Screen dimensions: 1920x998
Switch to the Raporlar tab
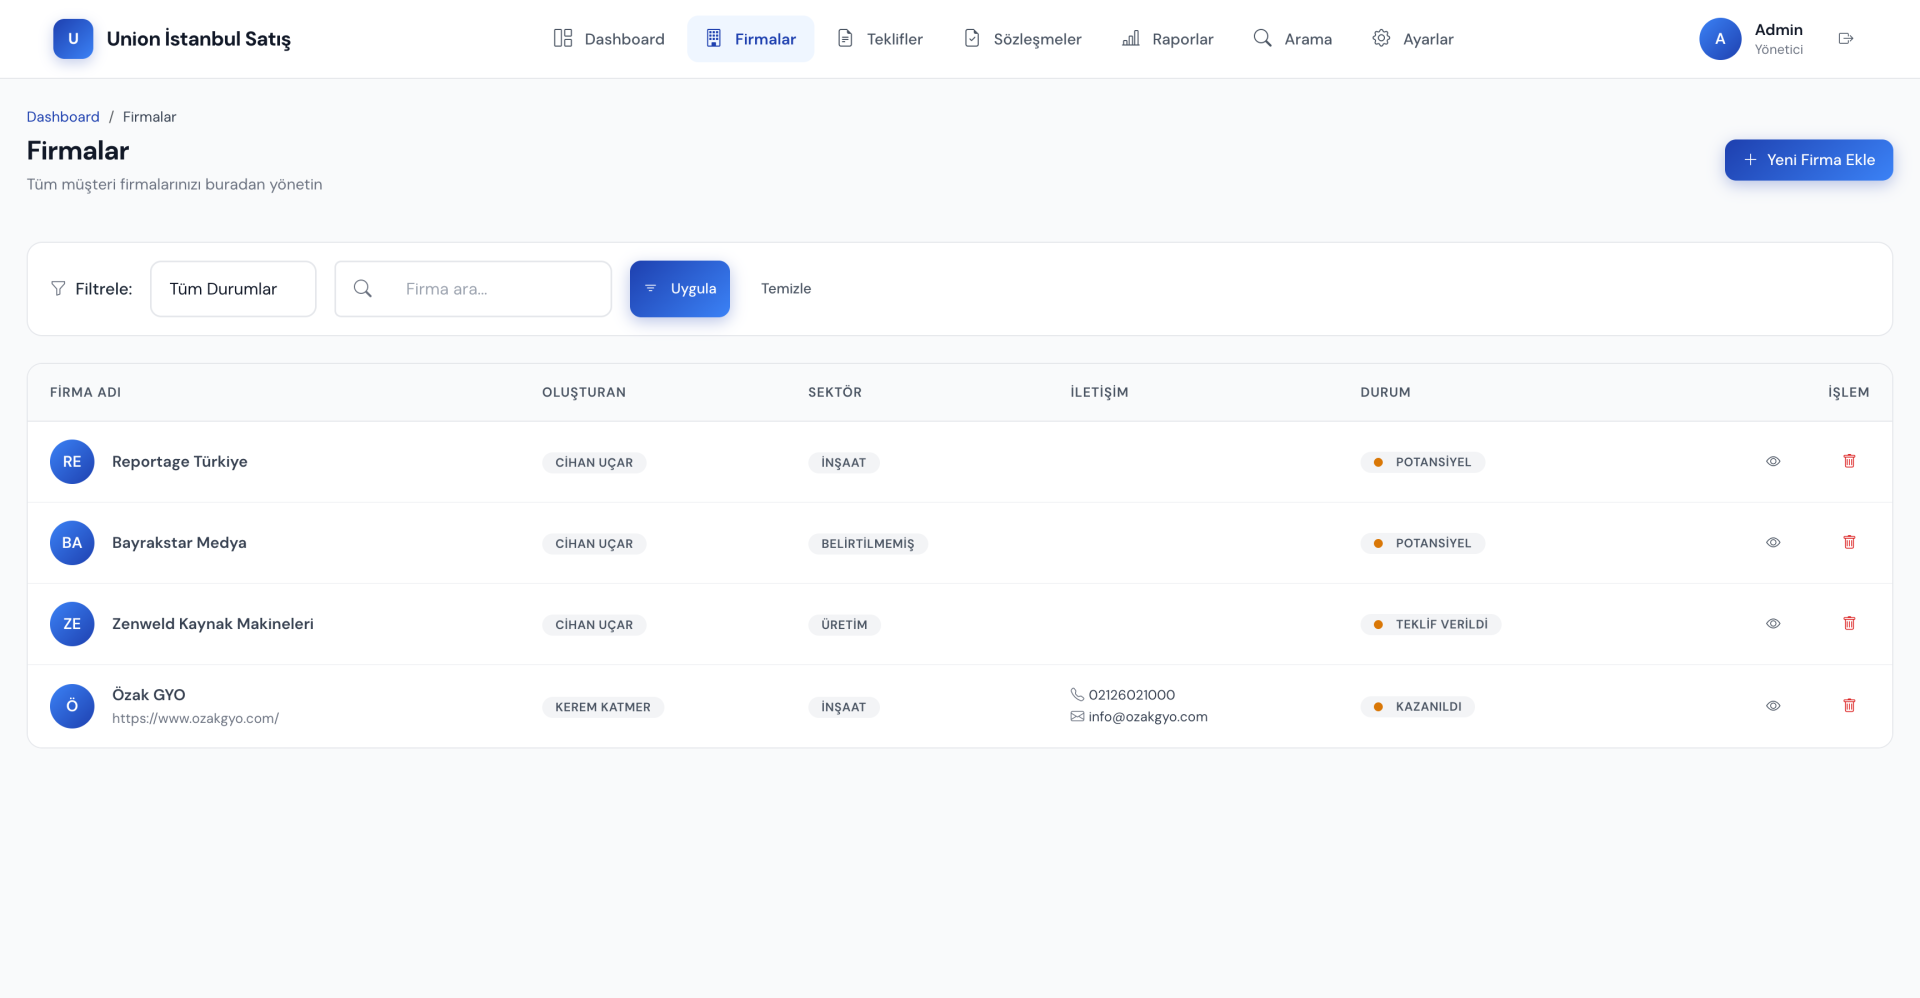(1167, 39)
